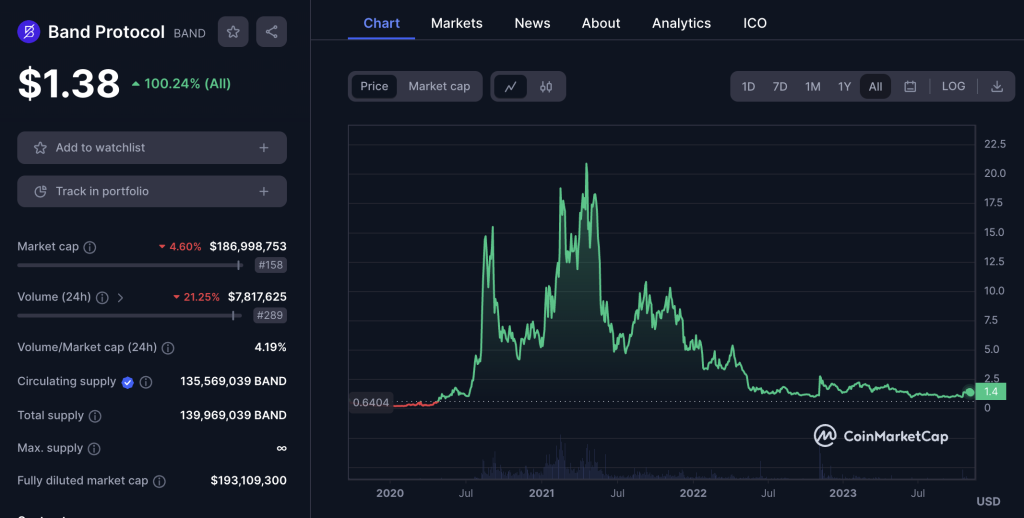
Task: Click the 4.60% market cap change
Action: point(180,246)
